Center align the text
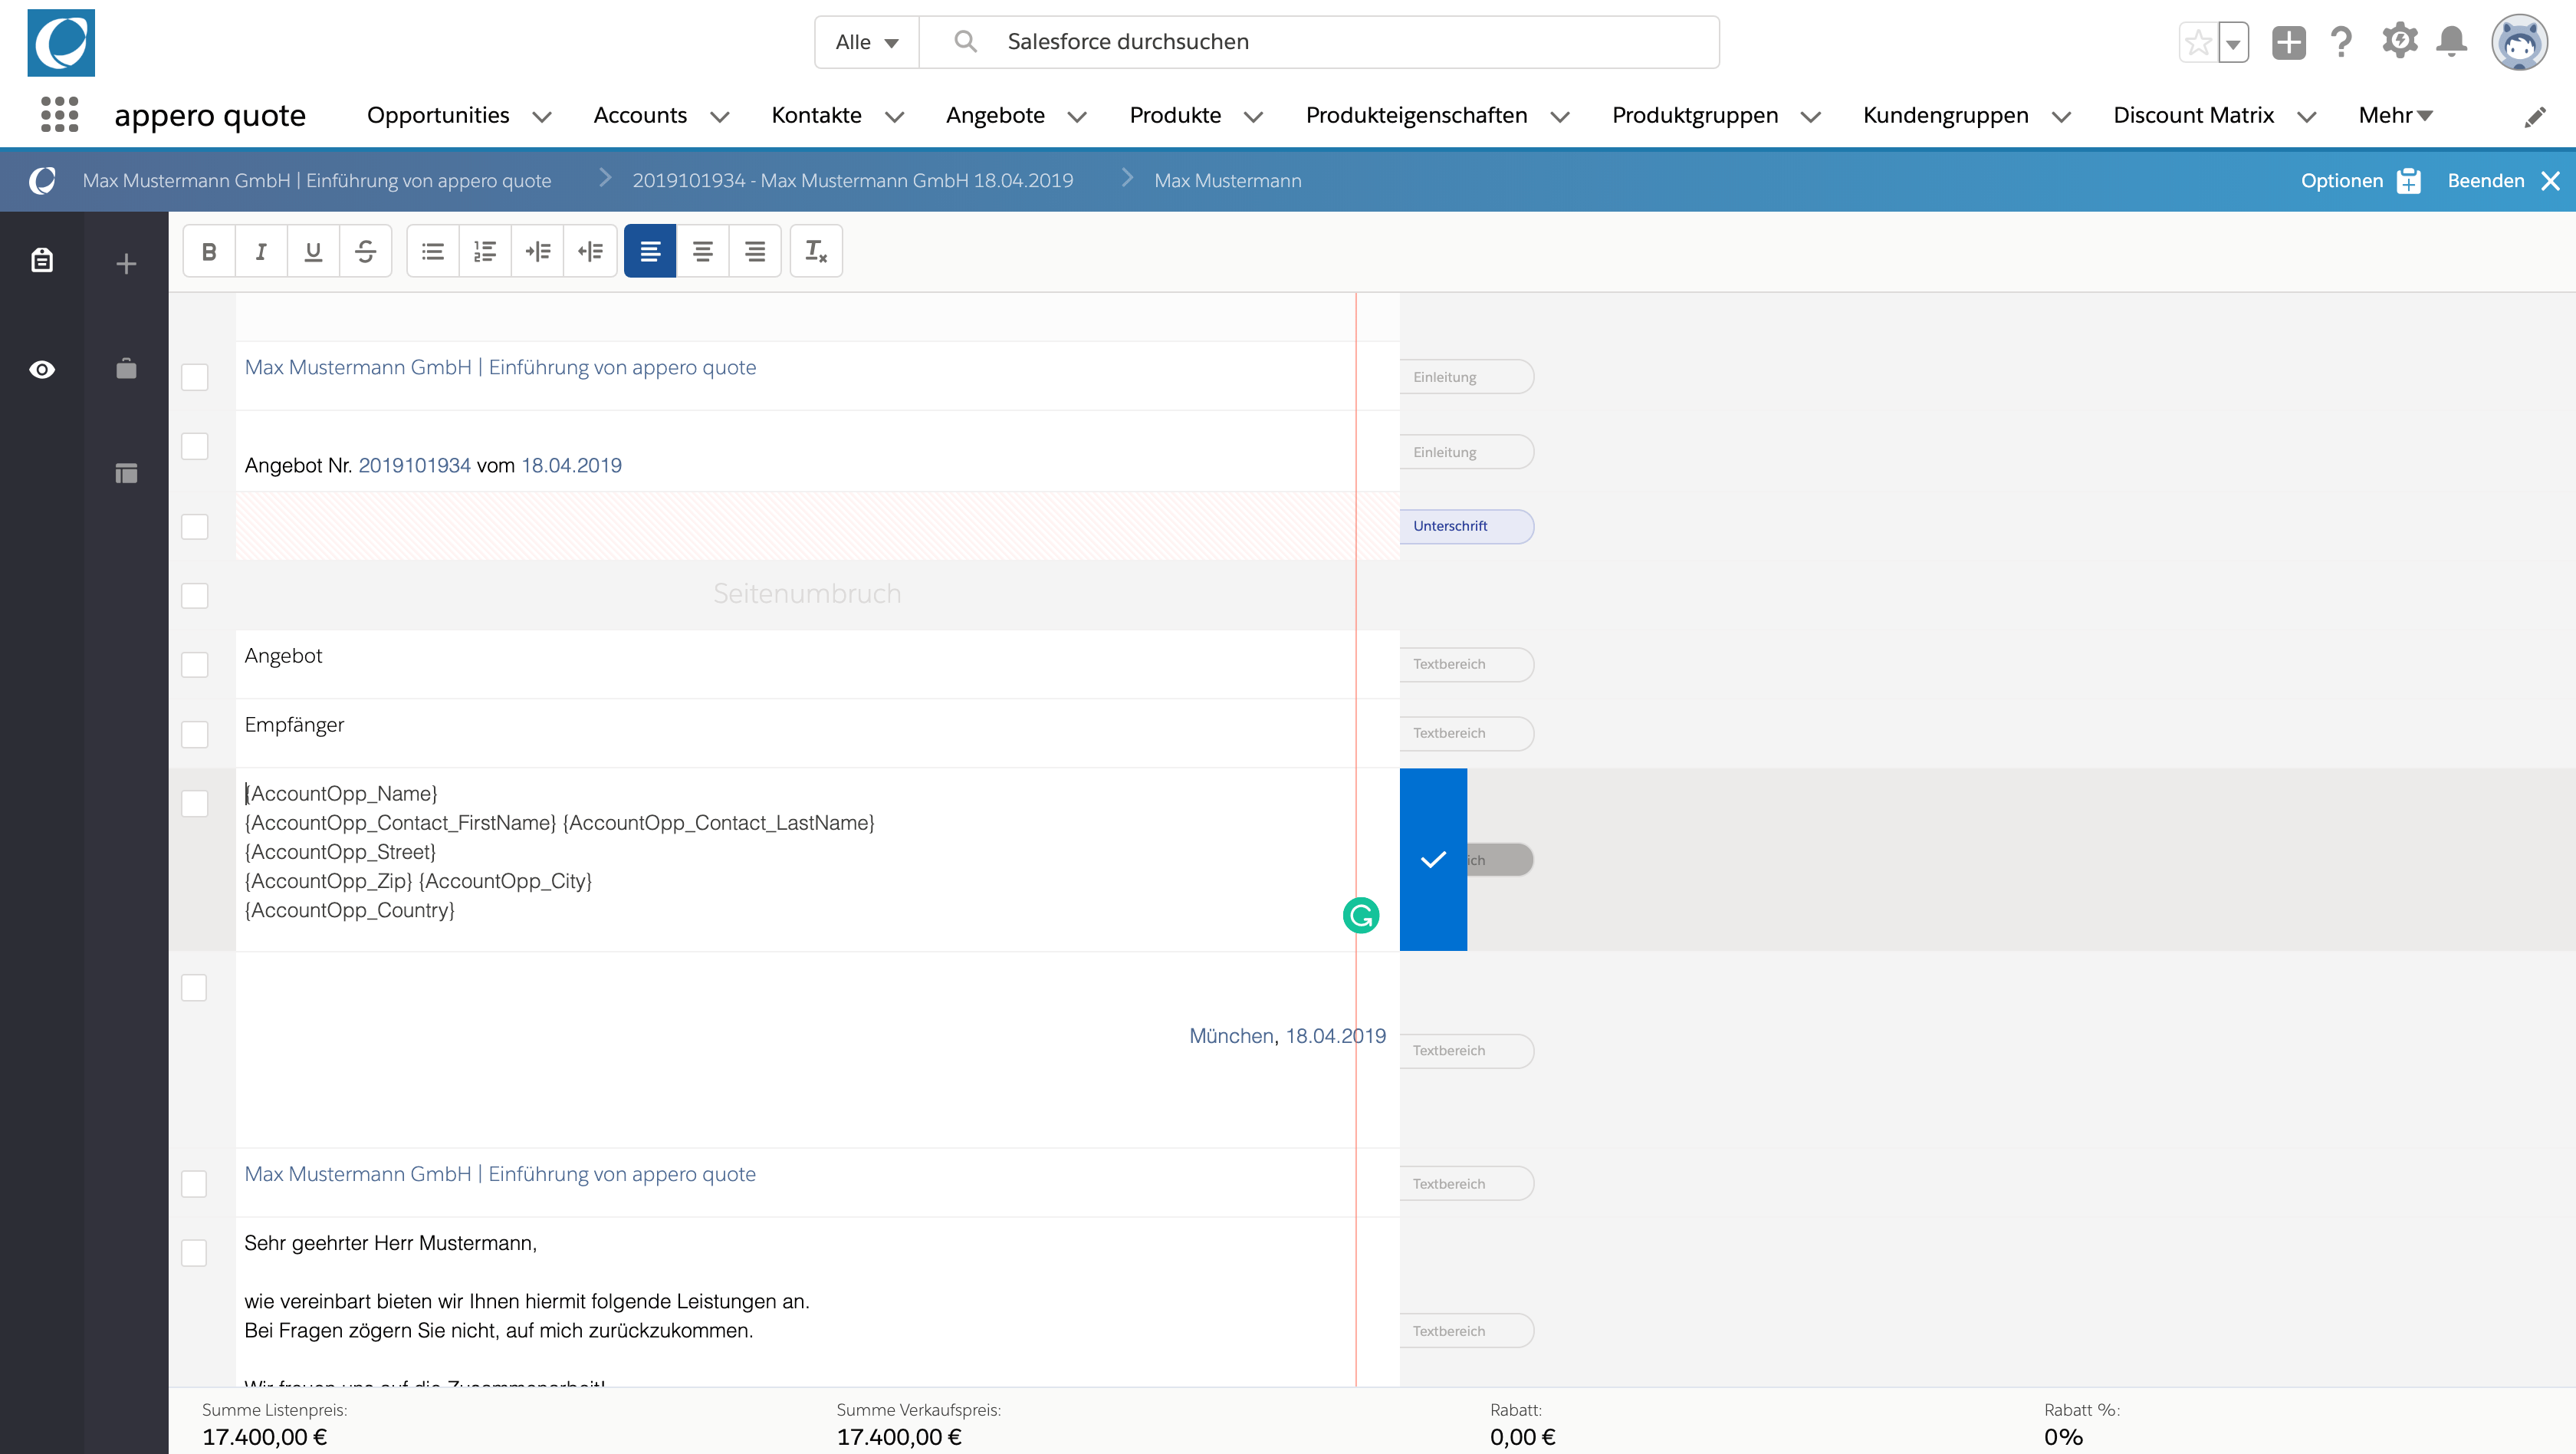The image size is (2576, 1454). tap(703, 251)
